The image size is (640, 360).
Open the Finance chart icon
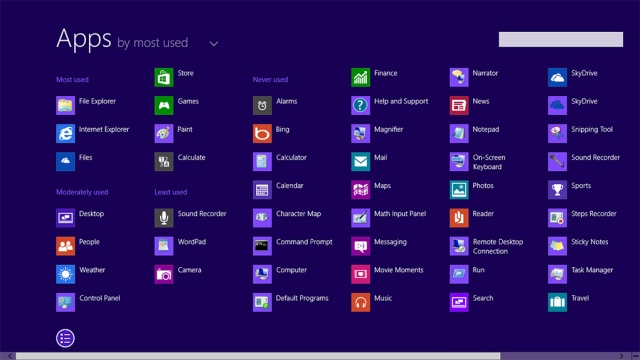(360, 77)
